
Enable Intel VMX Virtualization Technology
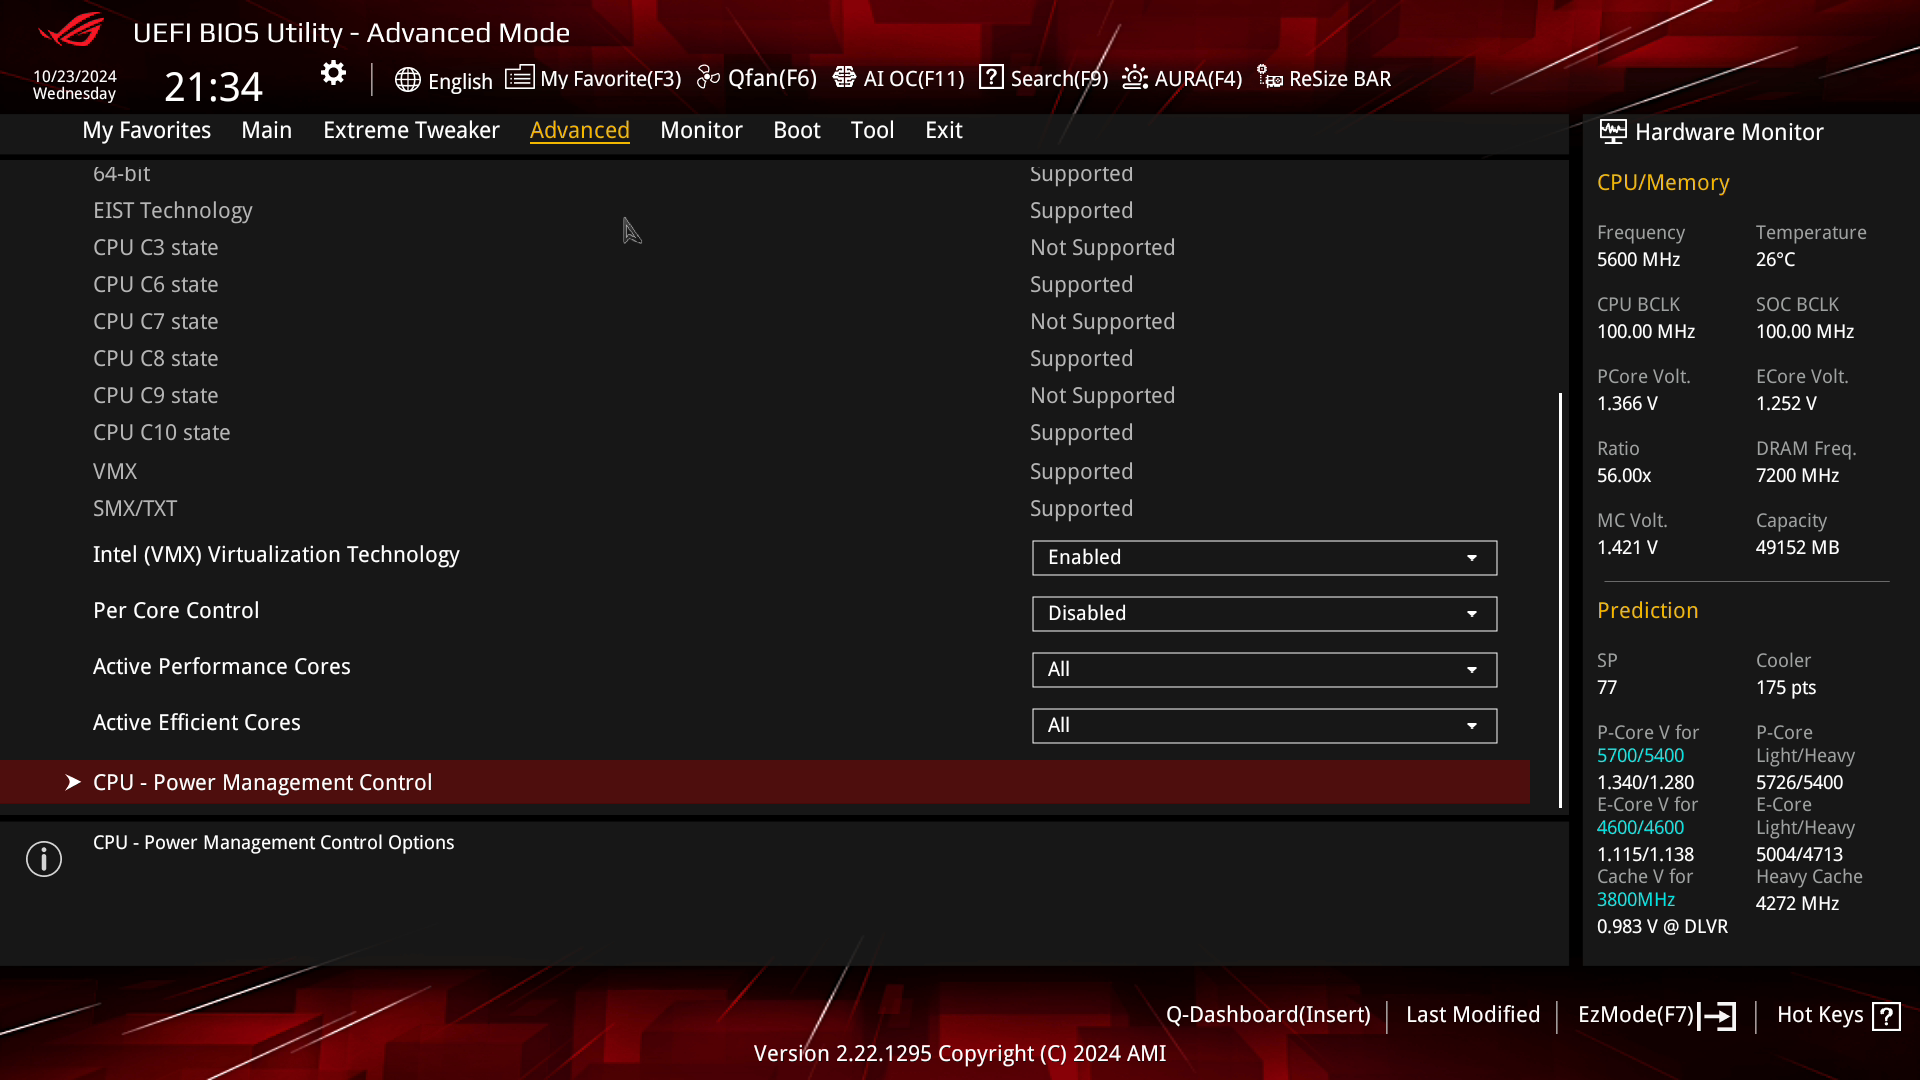click(1263, 555)
